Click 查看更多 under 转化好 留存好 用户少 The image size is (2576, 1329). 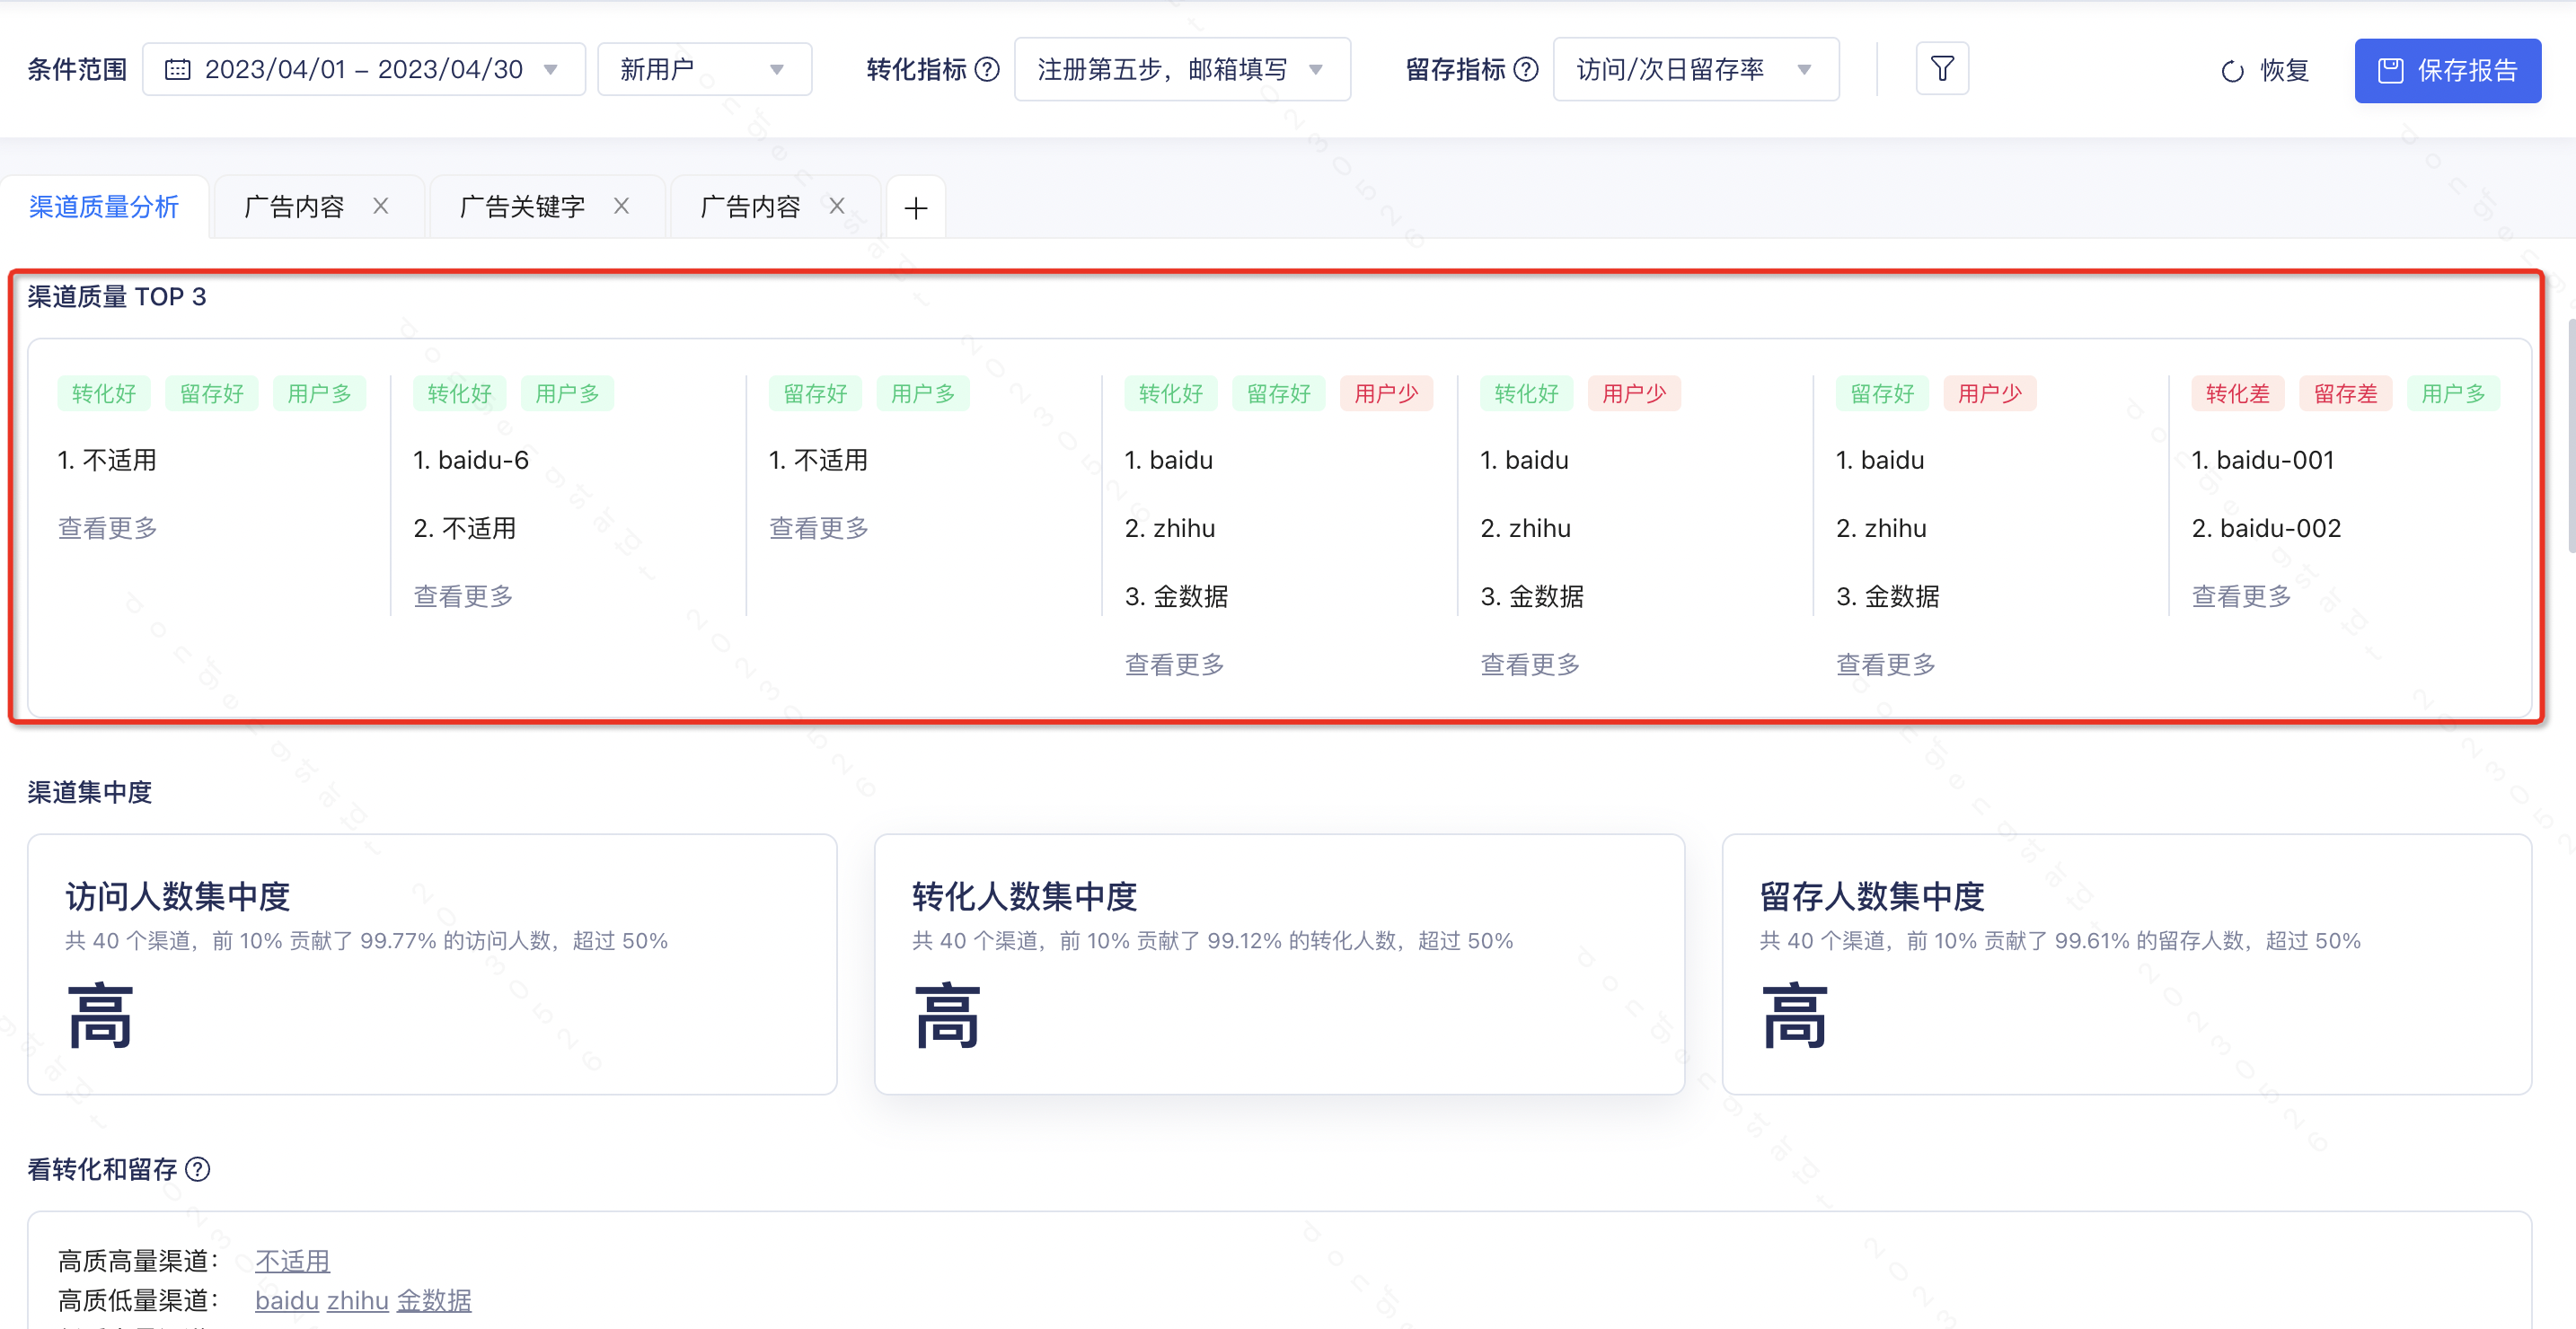pos(1175,665)
